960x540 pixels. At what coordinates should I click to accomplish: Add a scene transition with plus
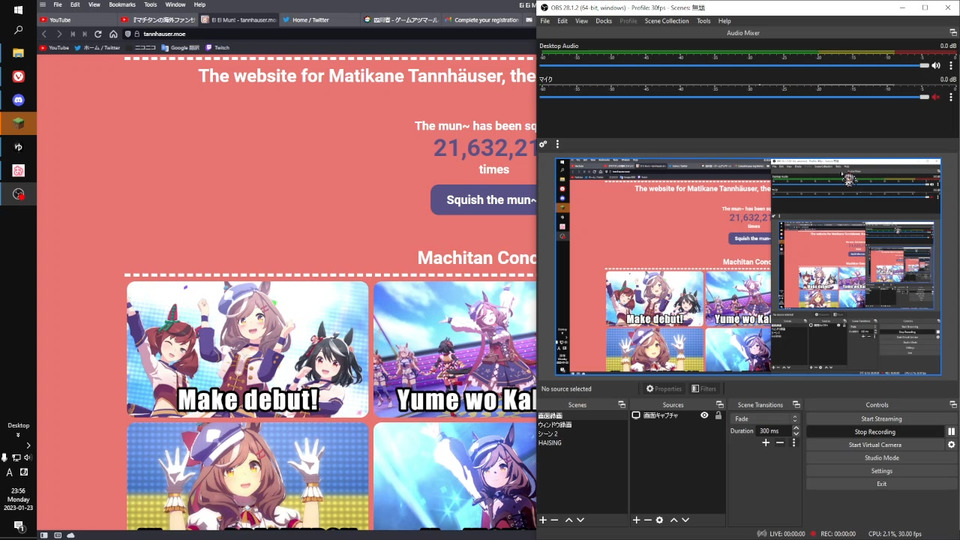(766, 443)
